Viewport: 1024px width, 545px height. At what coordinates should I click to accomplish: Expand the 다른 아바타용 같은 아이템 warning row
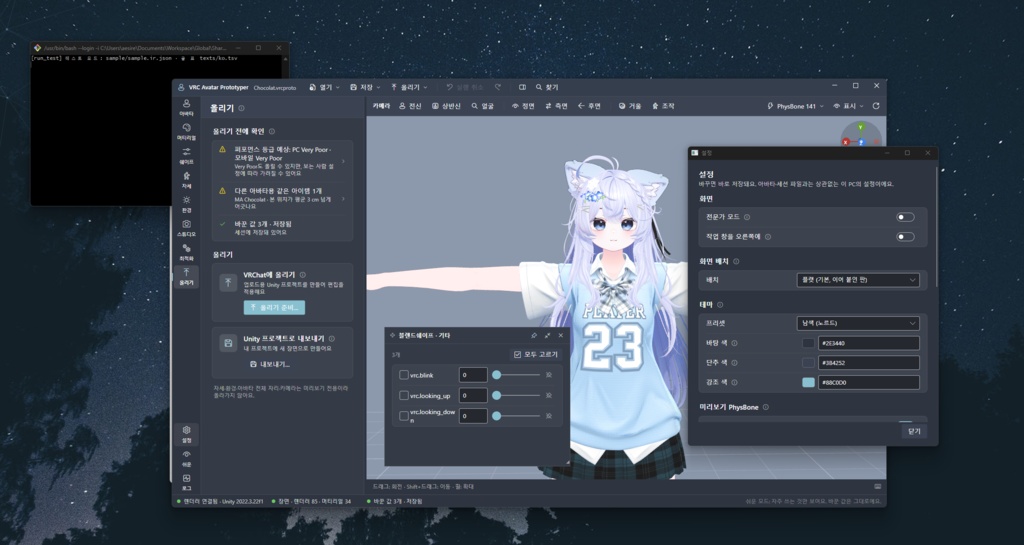click(282, 198)
